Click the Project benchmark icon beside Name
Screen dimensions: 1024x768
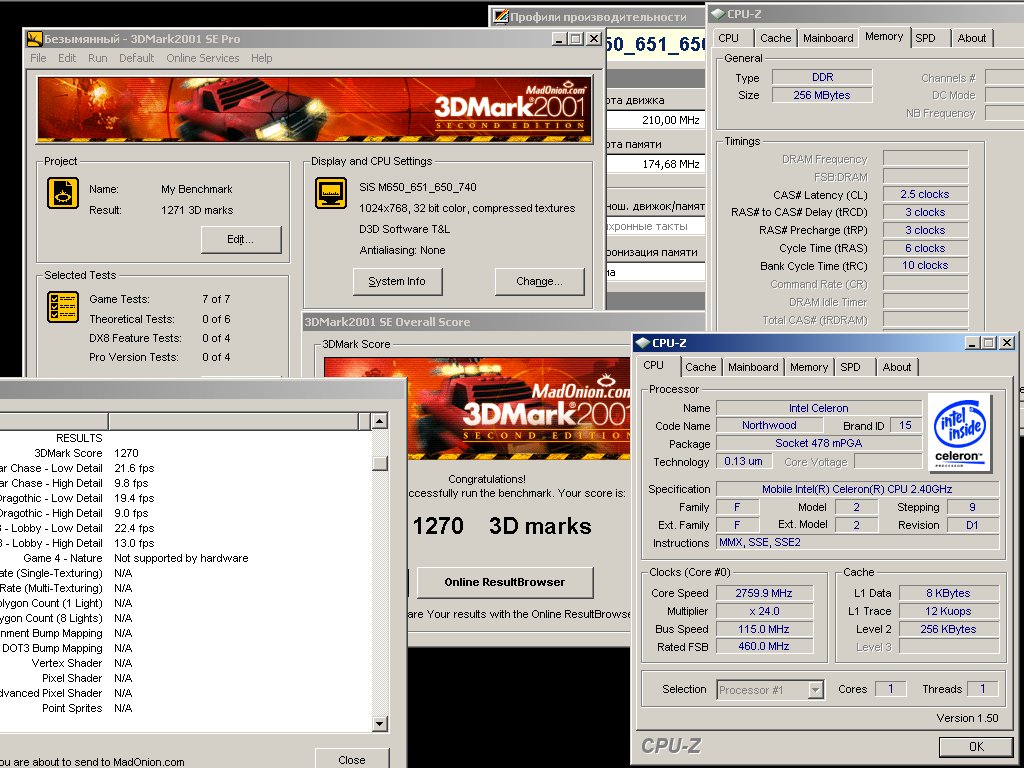coord(63,193)
